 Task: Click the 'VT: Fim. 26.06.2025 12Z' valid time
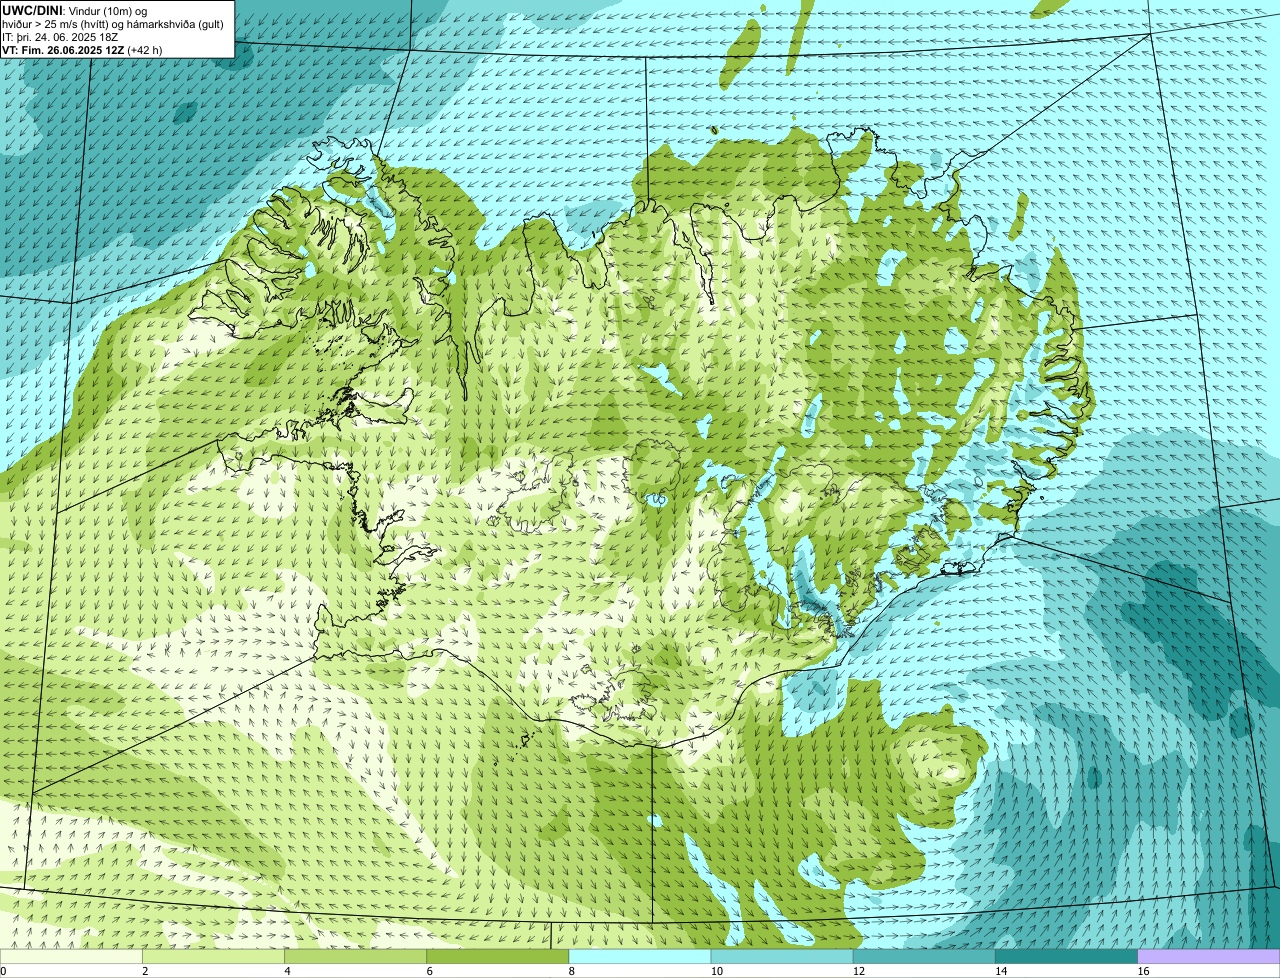[x=63, y=50]
